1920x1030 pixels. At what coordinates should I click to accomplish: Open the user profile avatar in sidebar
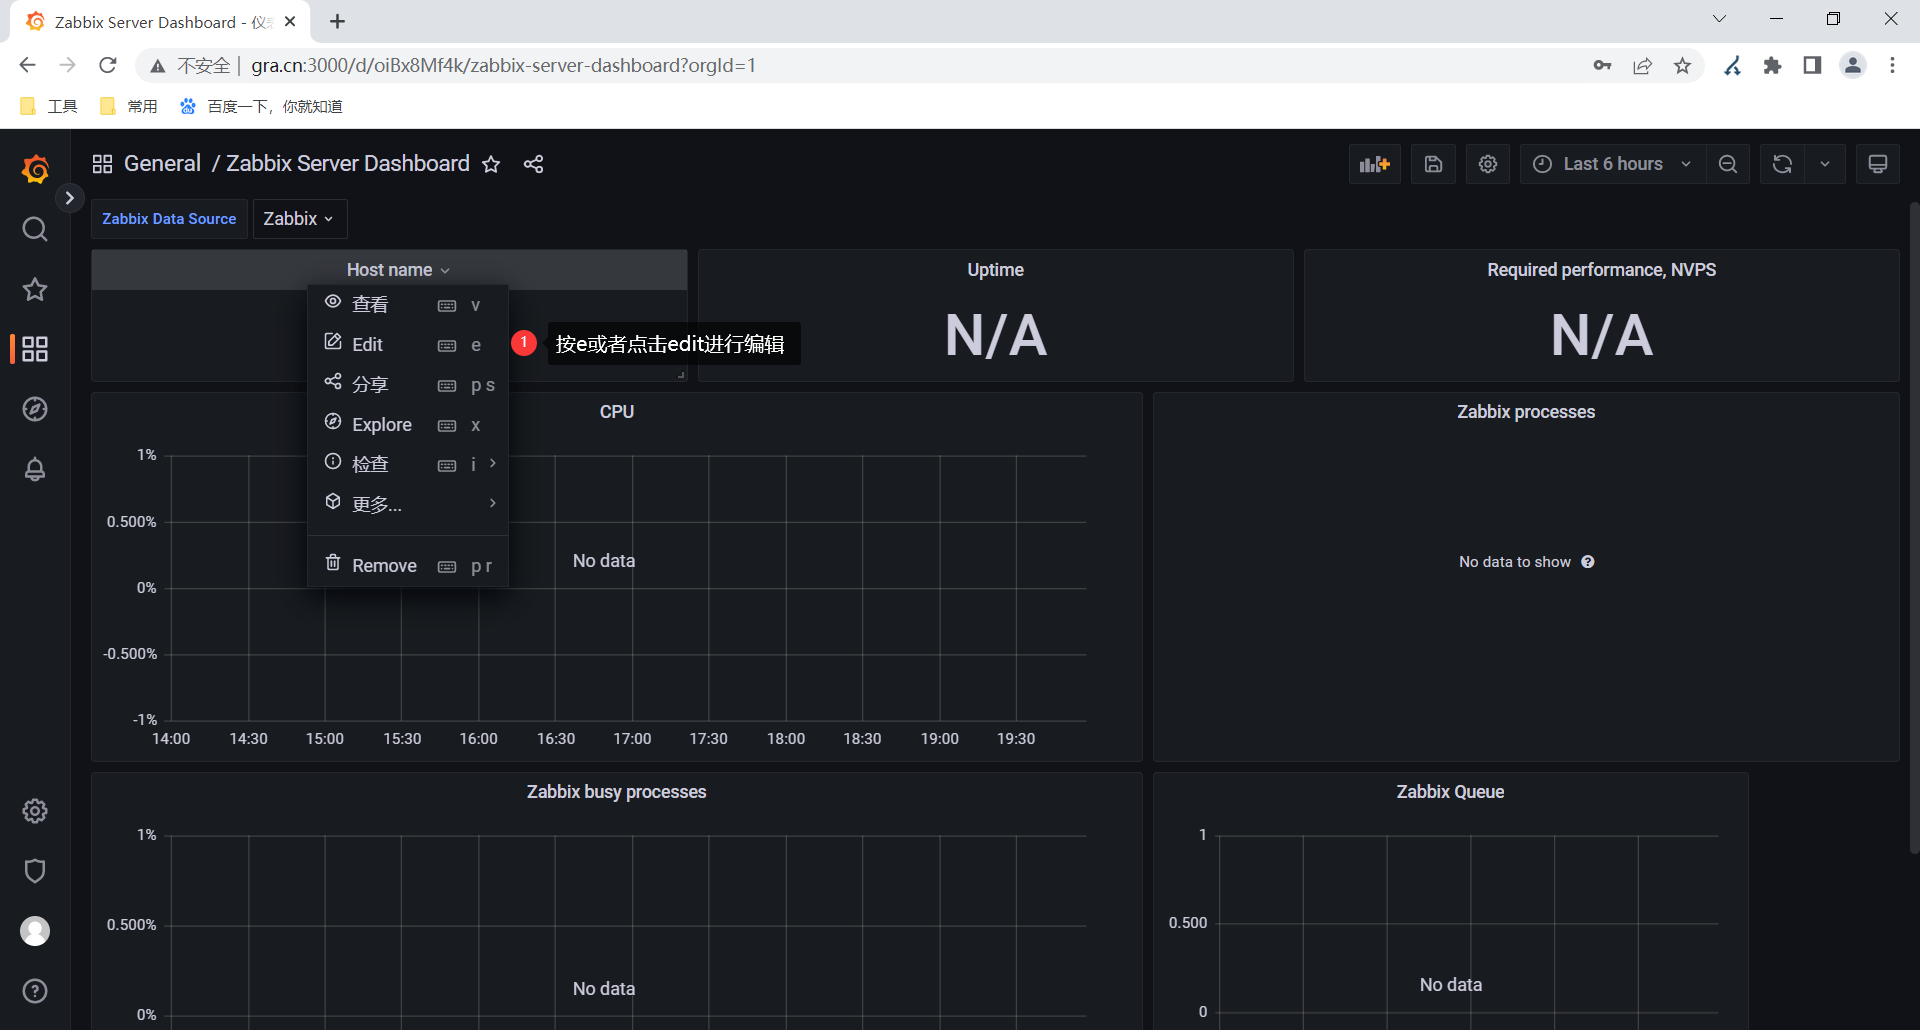click(35, 931)
